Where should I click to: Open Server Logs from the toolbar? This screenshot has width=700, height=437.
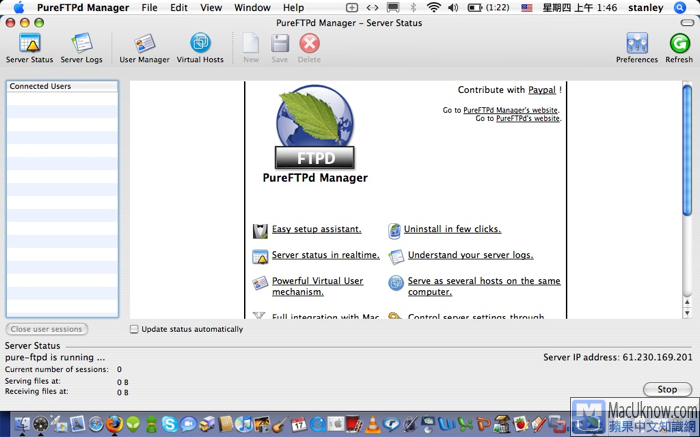[81, 48]
